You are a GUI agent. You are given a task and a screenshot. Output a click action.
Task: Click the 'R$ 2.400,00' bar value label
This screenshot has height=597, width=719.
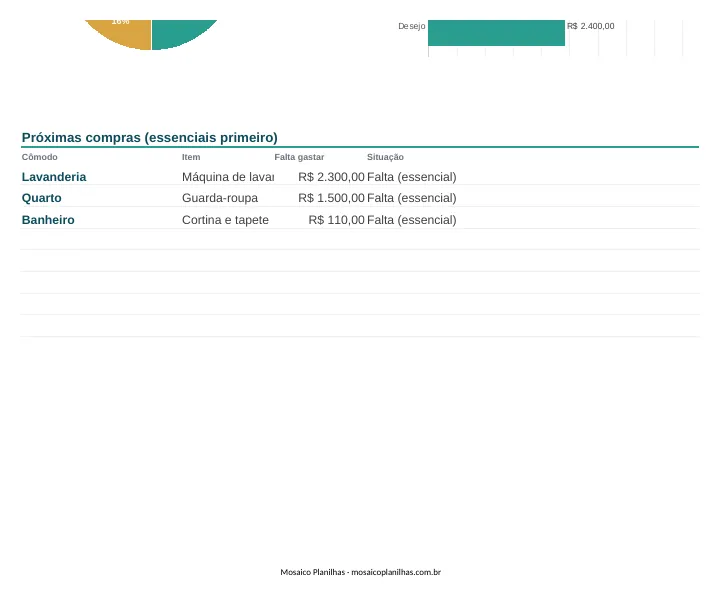(591, 26)
